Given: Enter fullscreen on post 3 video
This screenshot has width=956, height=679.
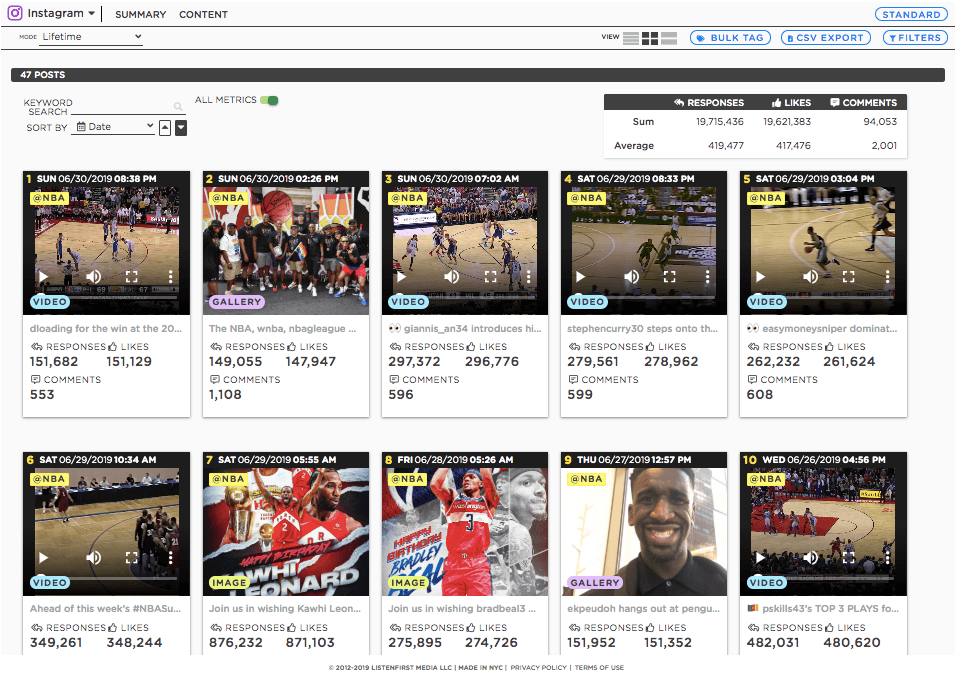Looking at the screenshot, I should click(490, 276).
